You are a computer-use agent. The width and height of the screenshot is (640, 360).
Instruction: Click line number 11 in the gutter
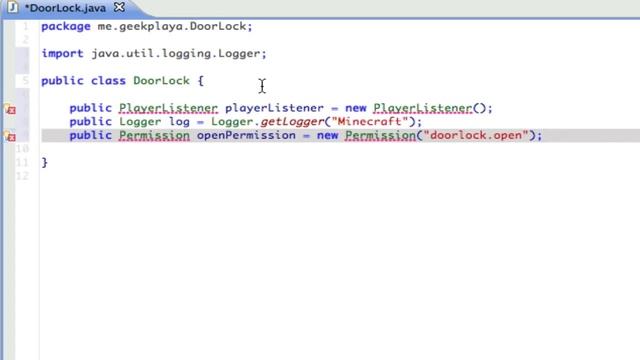[x=22, y=162]
